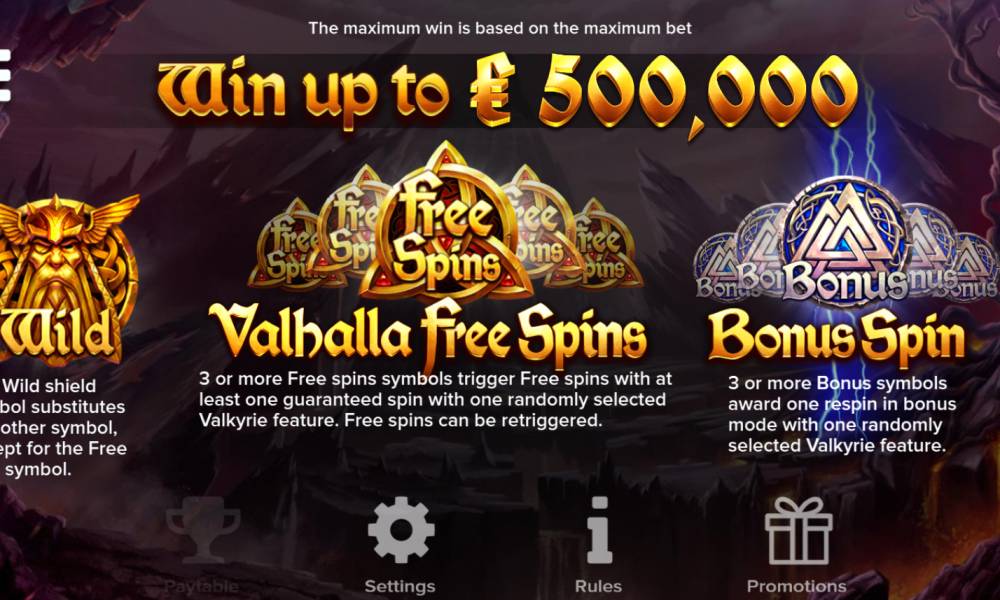This screenshot has height=600, width=1000.
Task: Open the hamburger menu icon
Action: coord(4,76)
